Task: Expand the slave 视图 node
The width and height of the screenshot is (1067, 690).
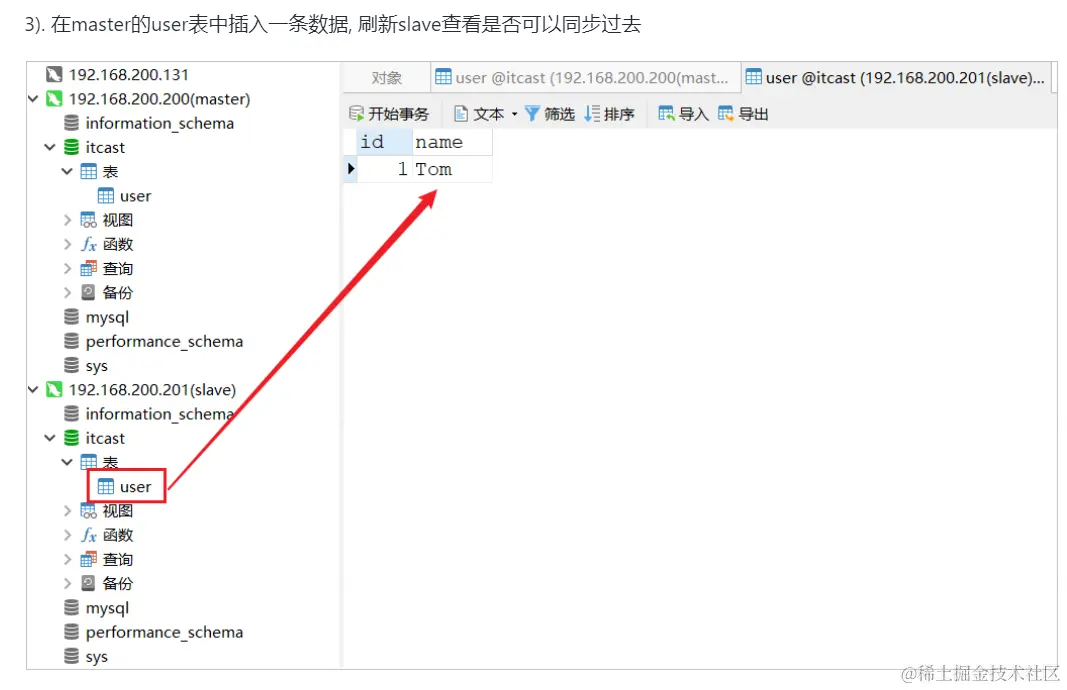Action: [67, 511]
